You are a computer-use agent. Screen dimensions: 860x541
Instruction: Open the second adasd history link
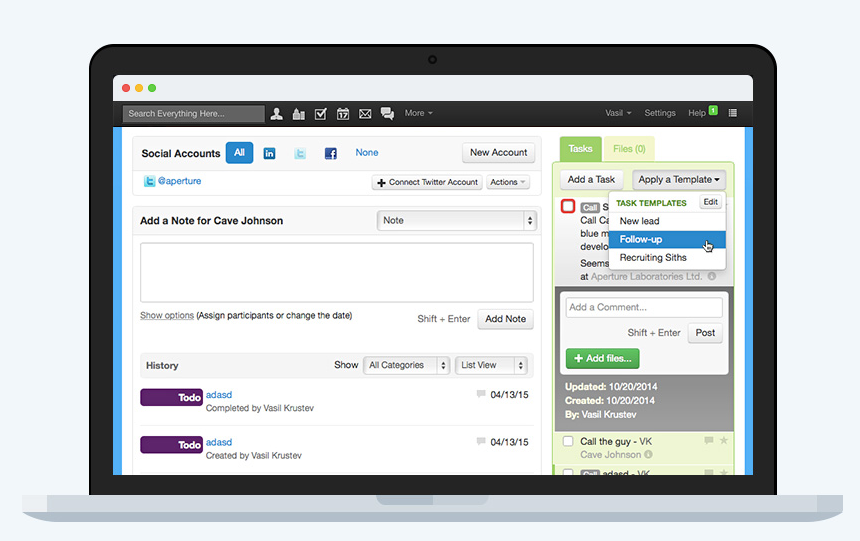219,442
